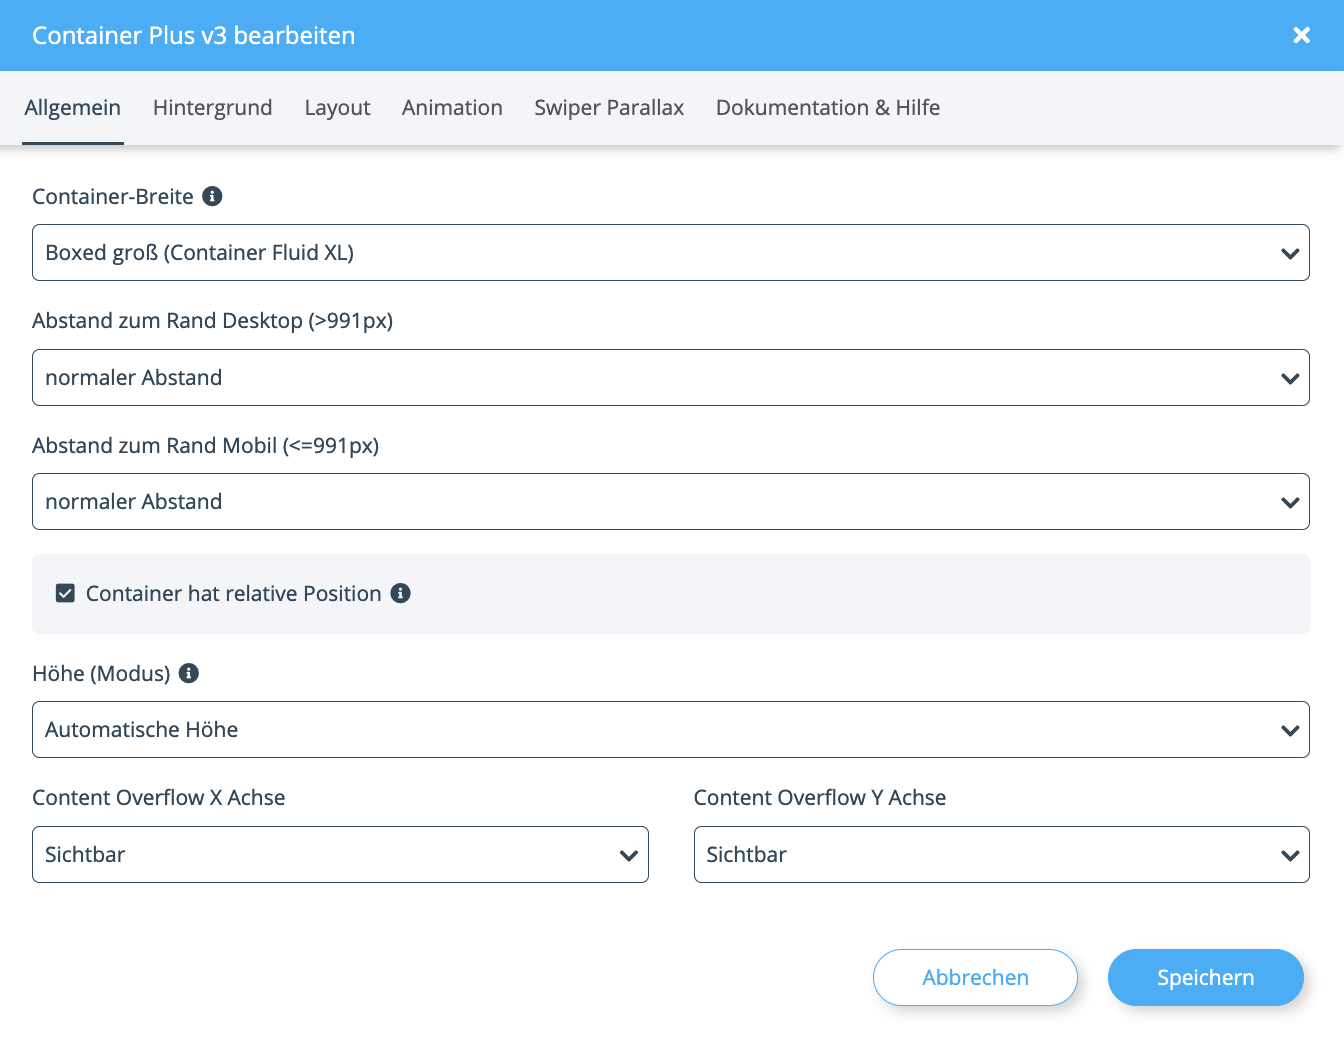Click the Abbrechen button
This screenshot has height=1040, width=1344.
point(975,977)
